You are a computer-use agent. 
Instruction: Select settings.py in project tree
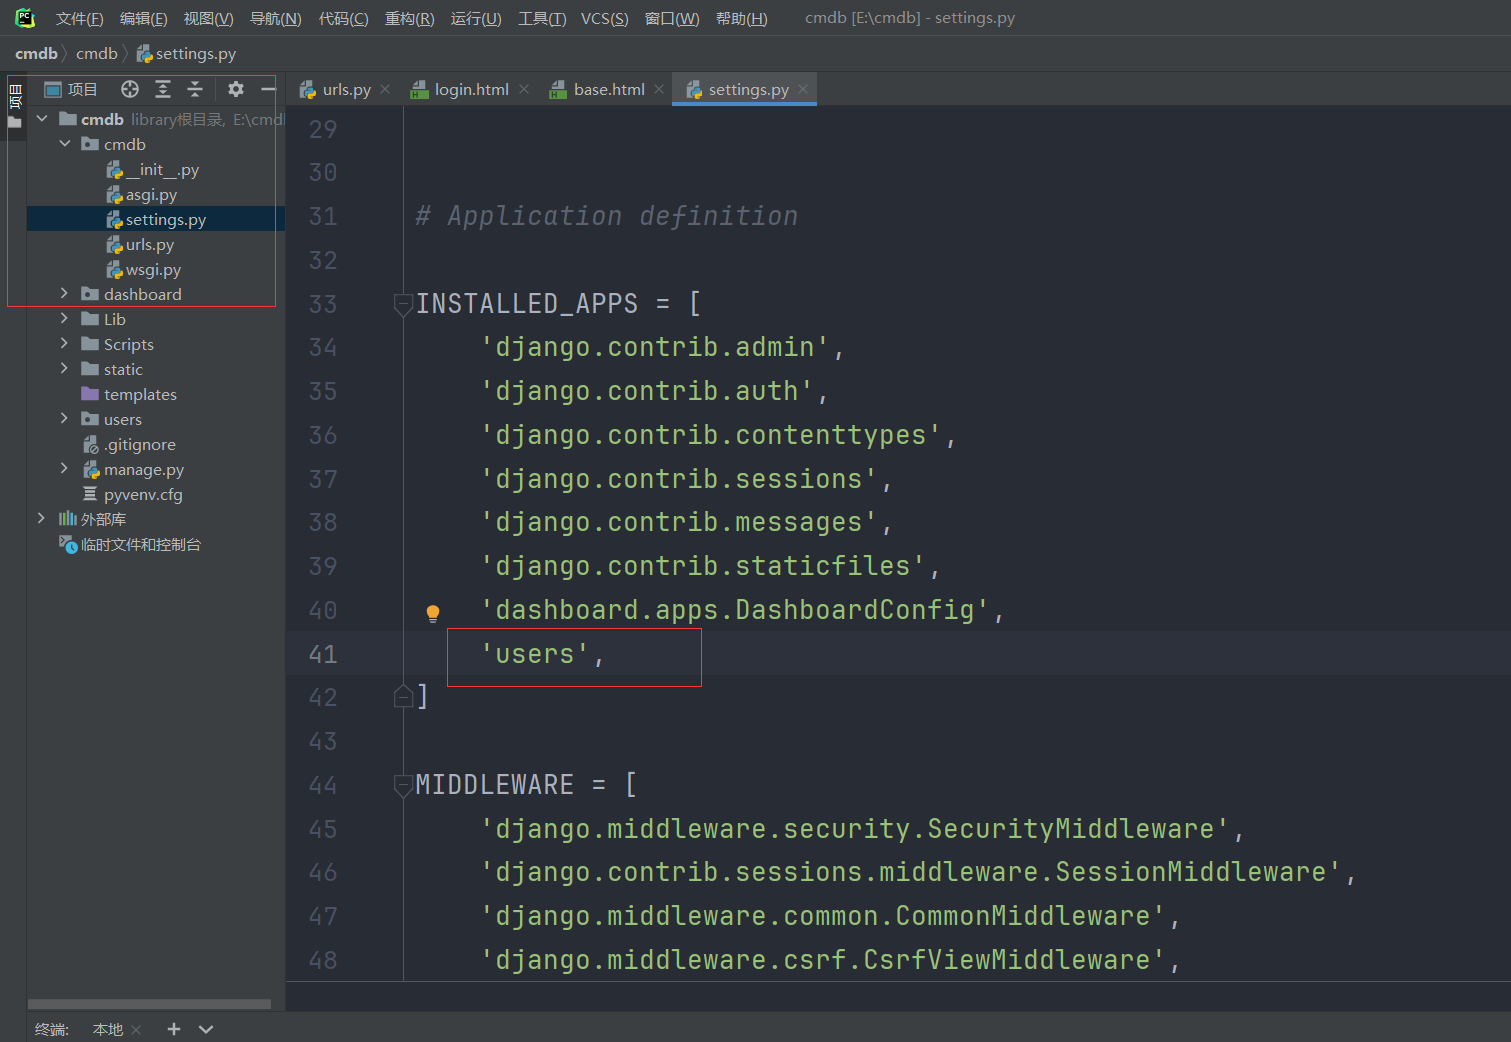point(156,219)
